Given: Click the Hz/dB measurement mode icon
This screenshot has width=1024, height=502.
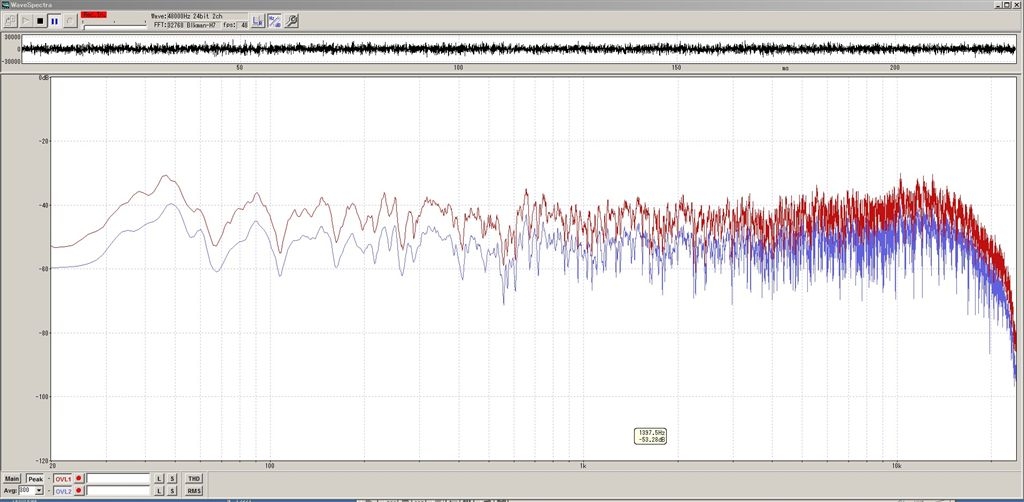Looking at the screenshot, I should point(274,21).
